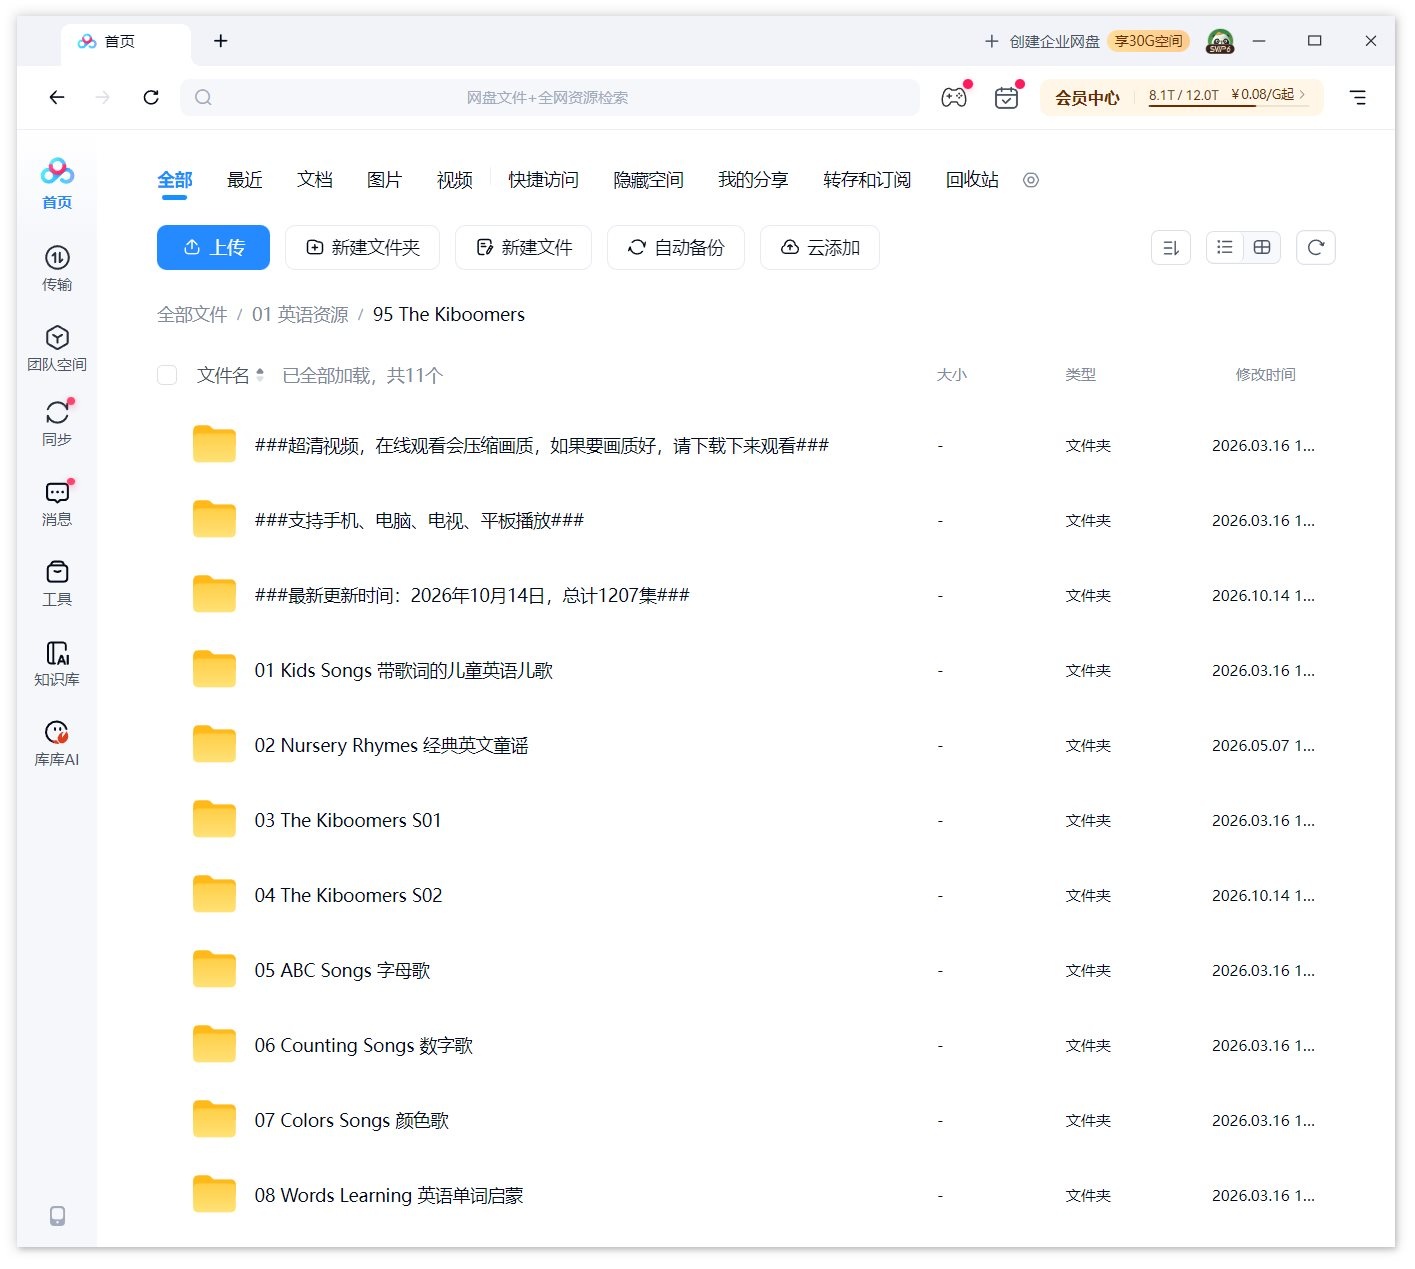This screenshot has height=1269, width=1415.
Task: Open the 传输 transfer panel in the sidebar
Action: coord(57,269)
